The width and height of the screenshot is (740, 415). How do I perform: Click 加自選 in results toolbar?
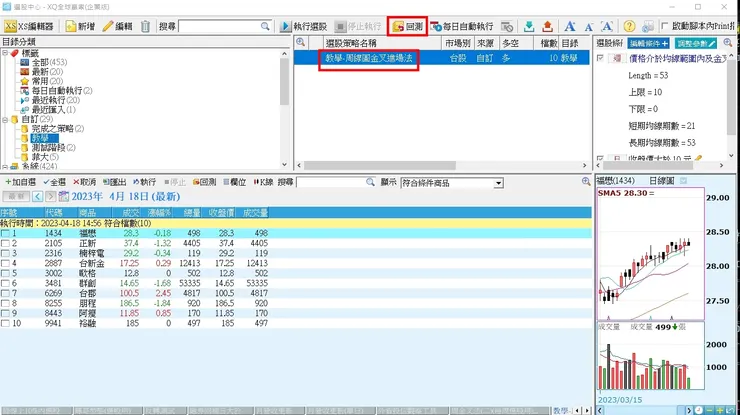click(x=20, y=182)
